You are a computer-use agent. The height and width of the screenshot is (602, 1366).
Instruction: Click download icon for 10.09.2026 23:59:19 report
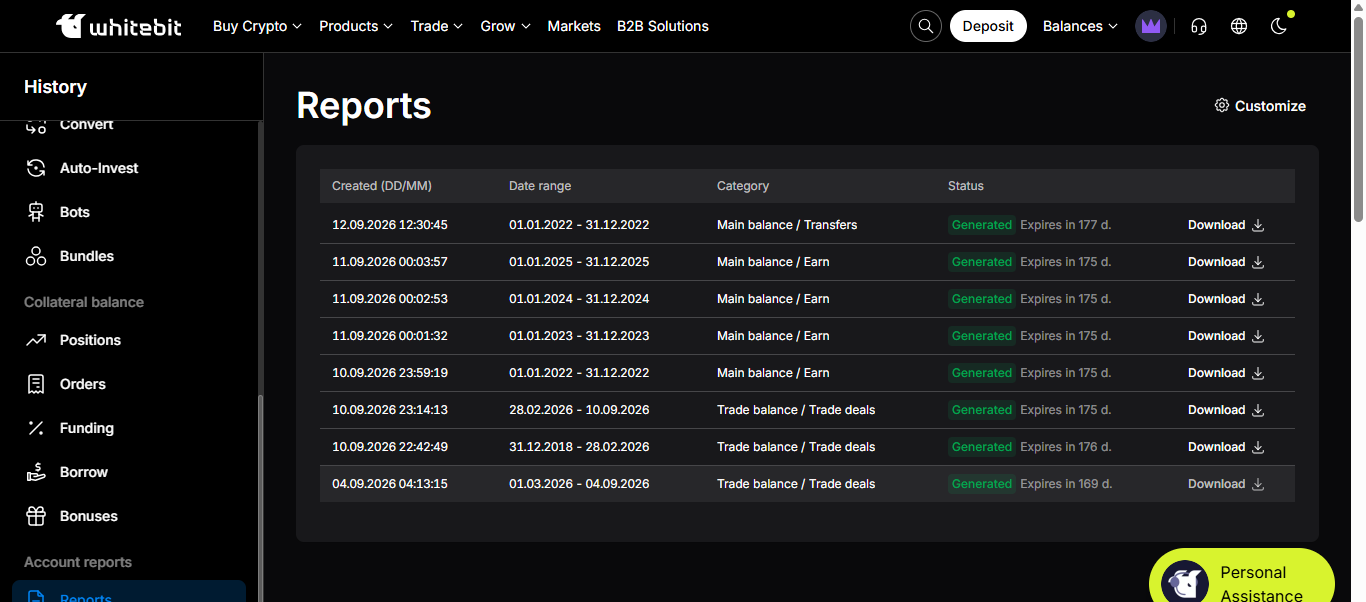[1258, 373]
